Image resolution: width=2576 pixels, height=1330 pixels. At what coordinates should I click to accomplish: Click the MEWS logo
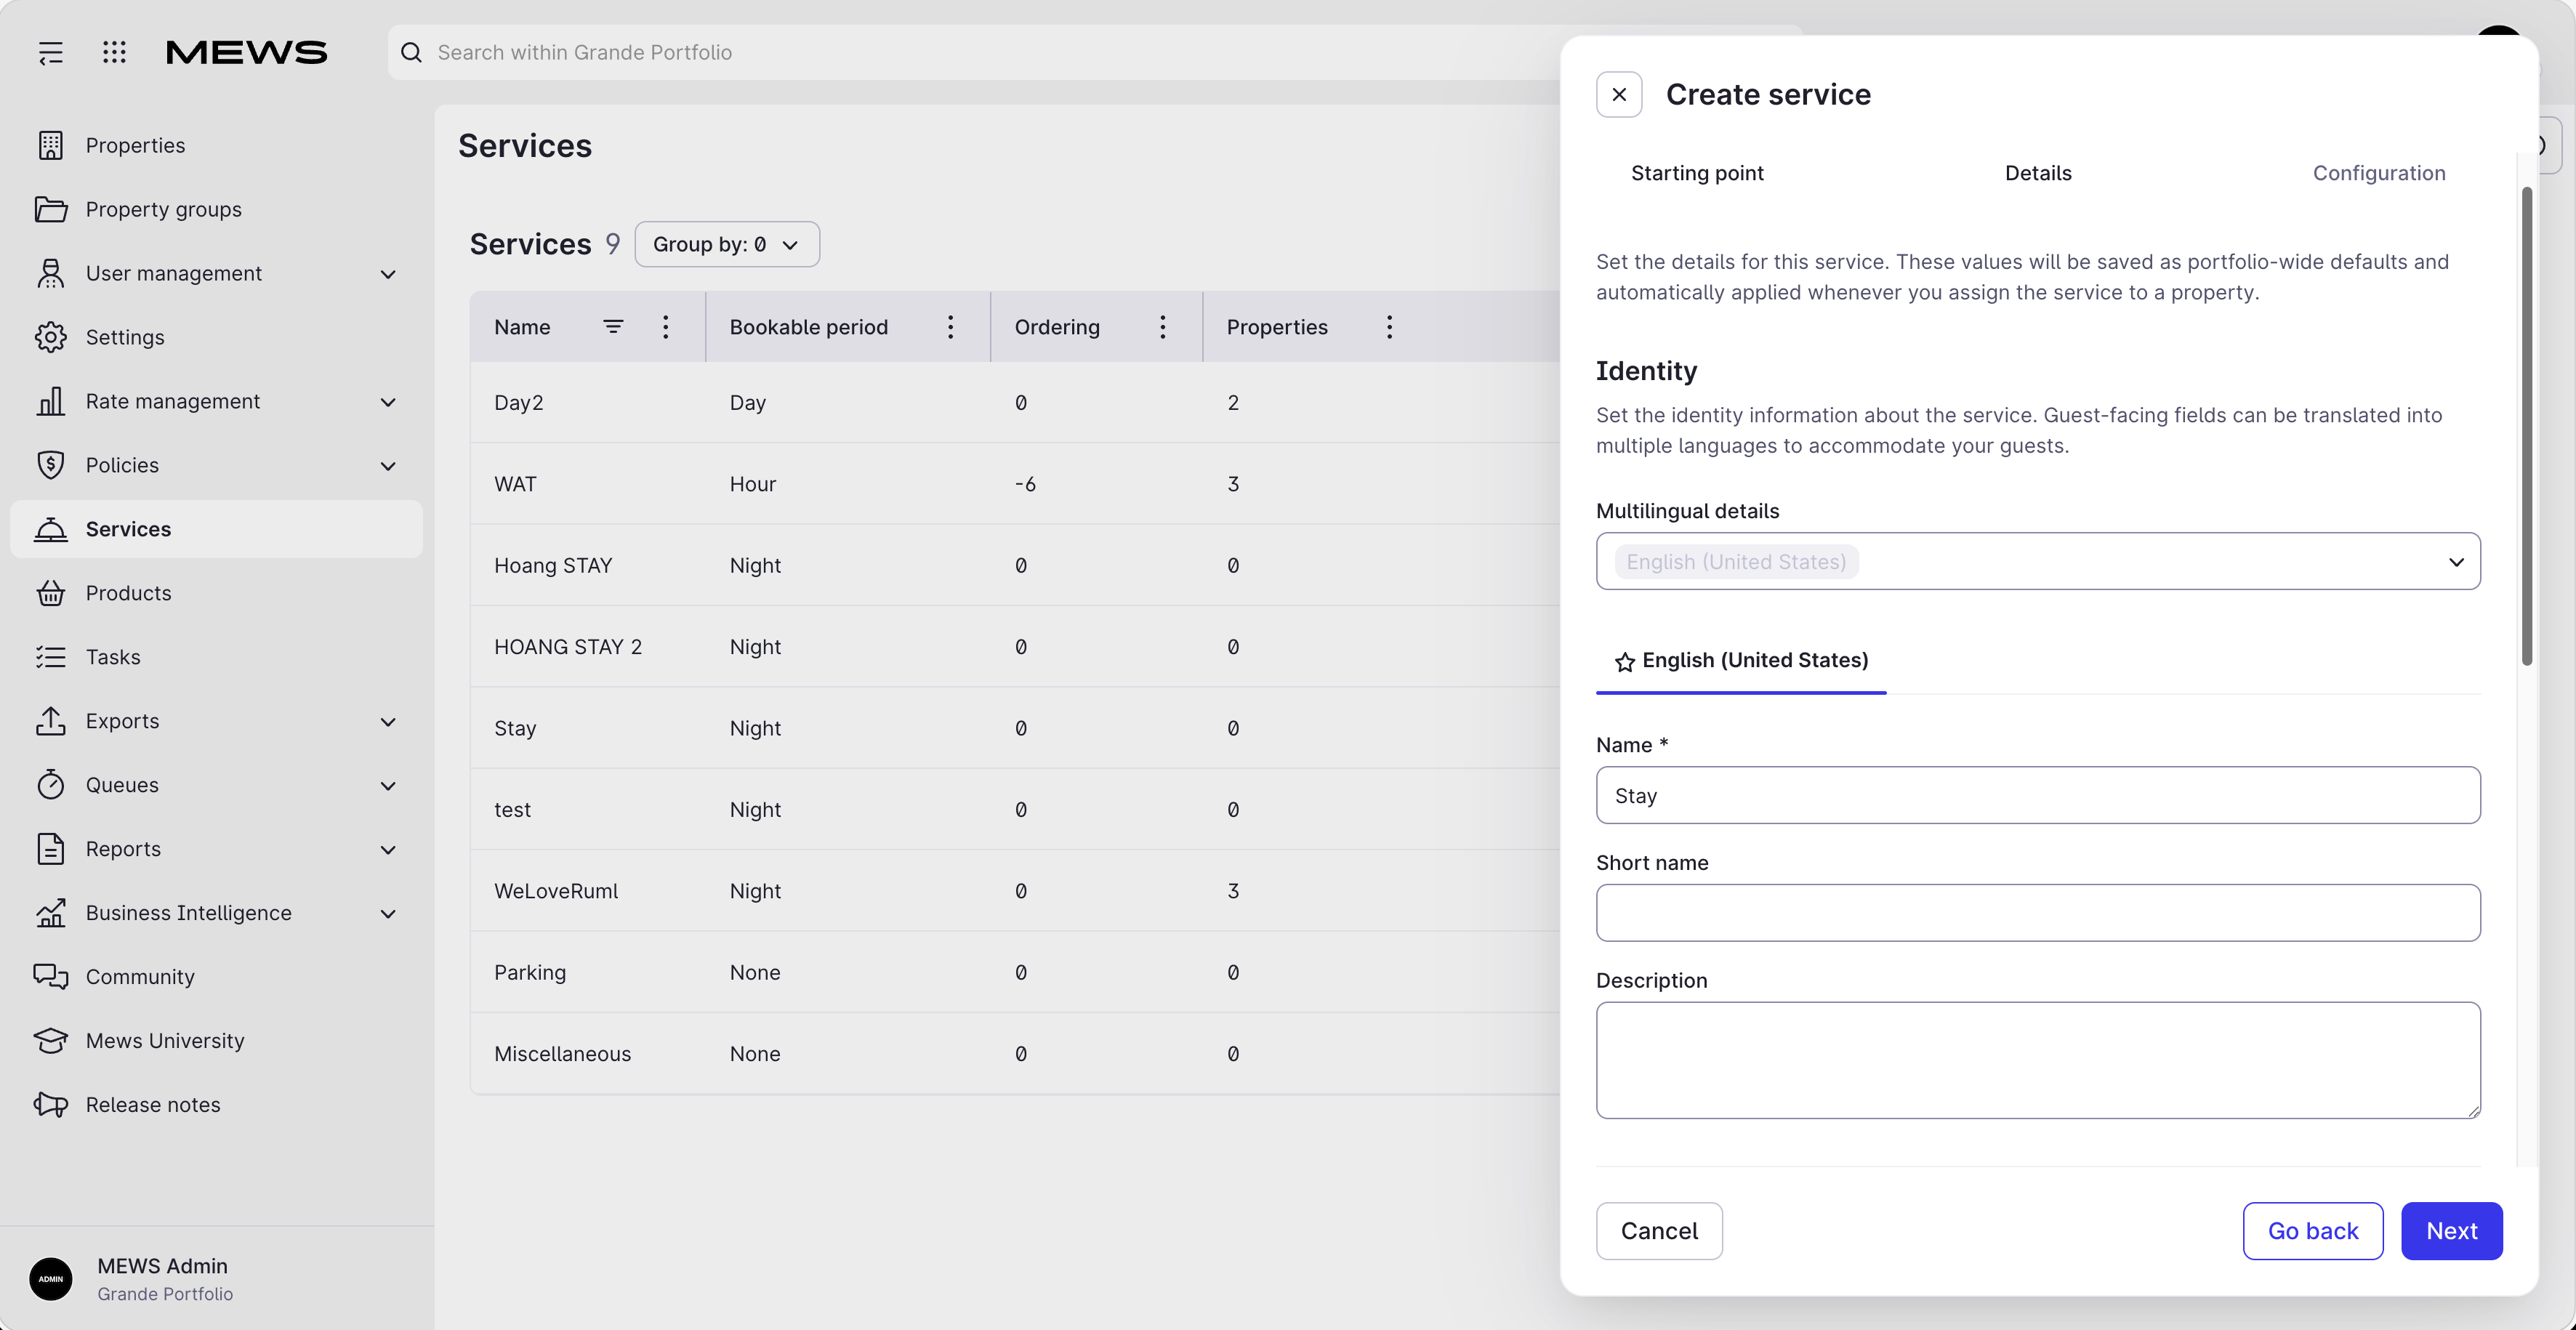pyautogui.click(x=246, y=52)
